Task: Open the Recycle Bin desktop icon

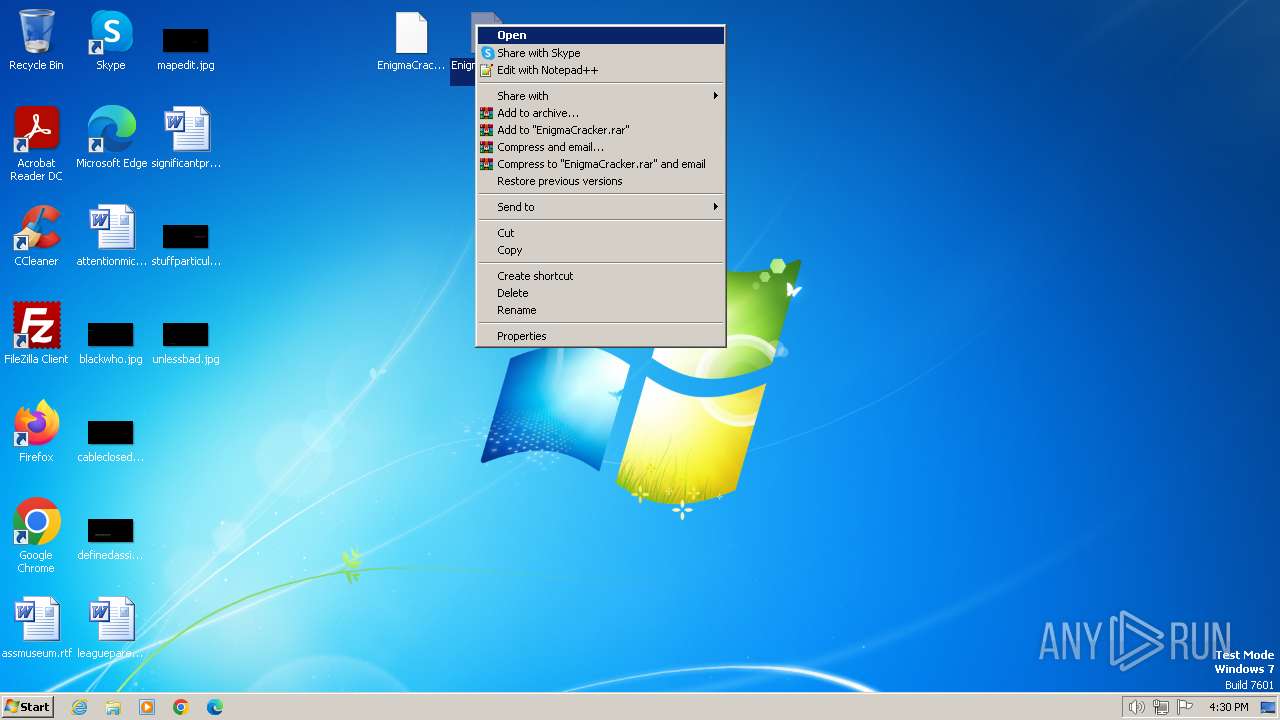Action: coord(36,40)
